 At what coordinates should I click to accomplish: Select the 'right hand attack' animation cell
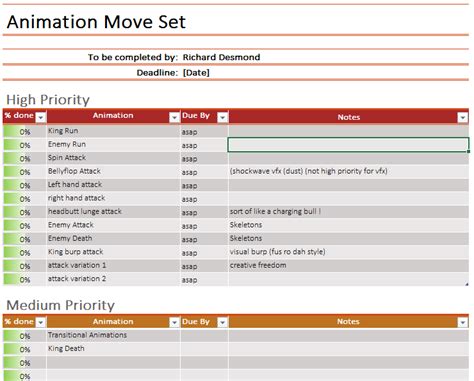[113, 198]
